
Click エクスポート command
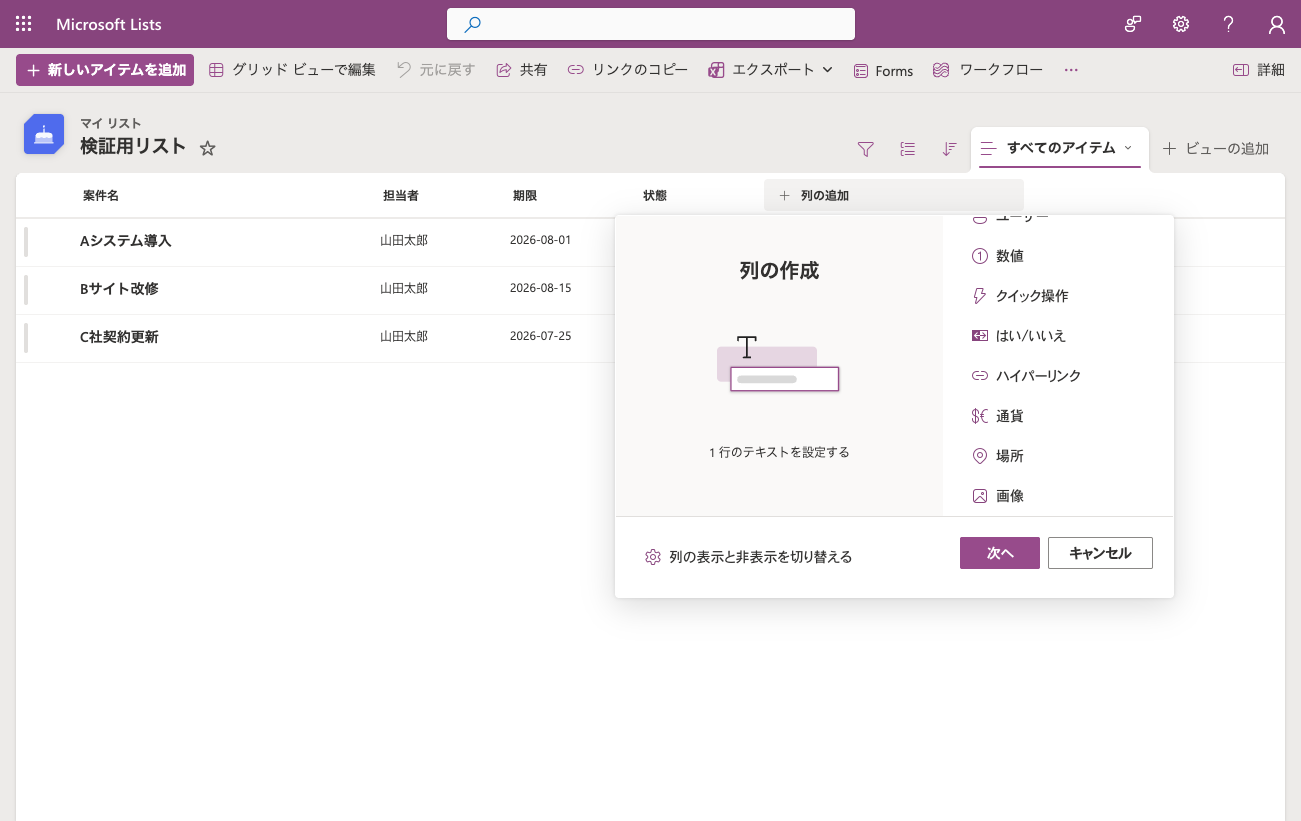pos(762,70)
